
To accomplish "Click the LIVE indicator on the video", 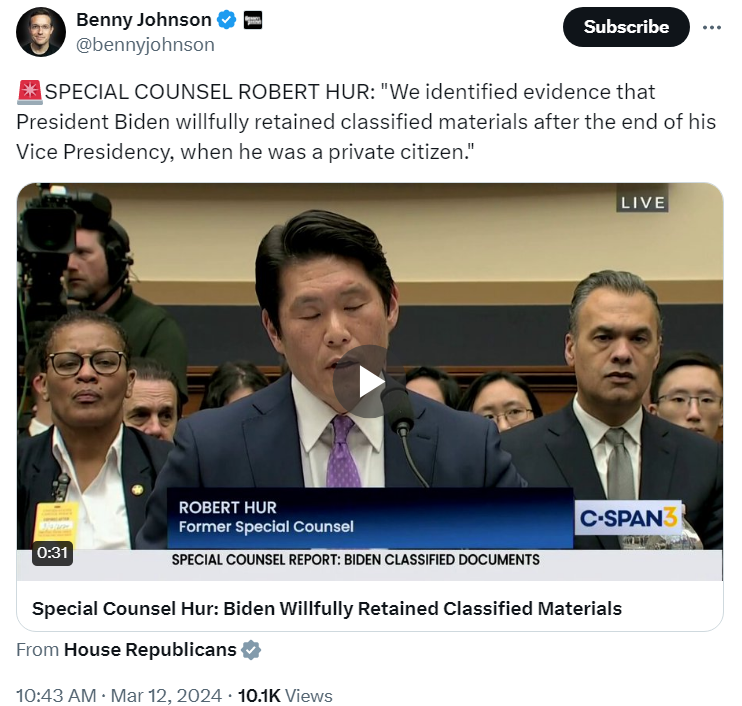I will (642, 203).
